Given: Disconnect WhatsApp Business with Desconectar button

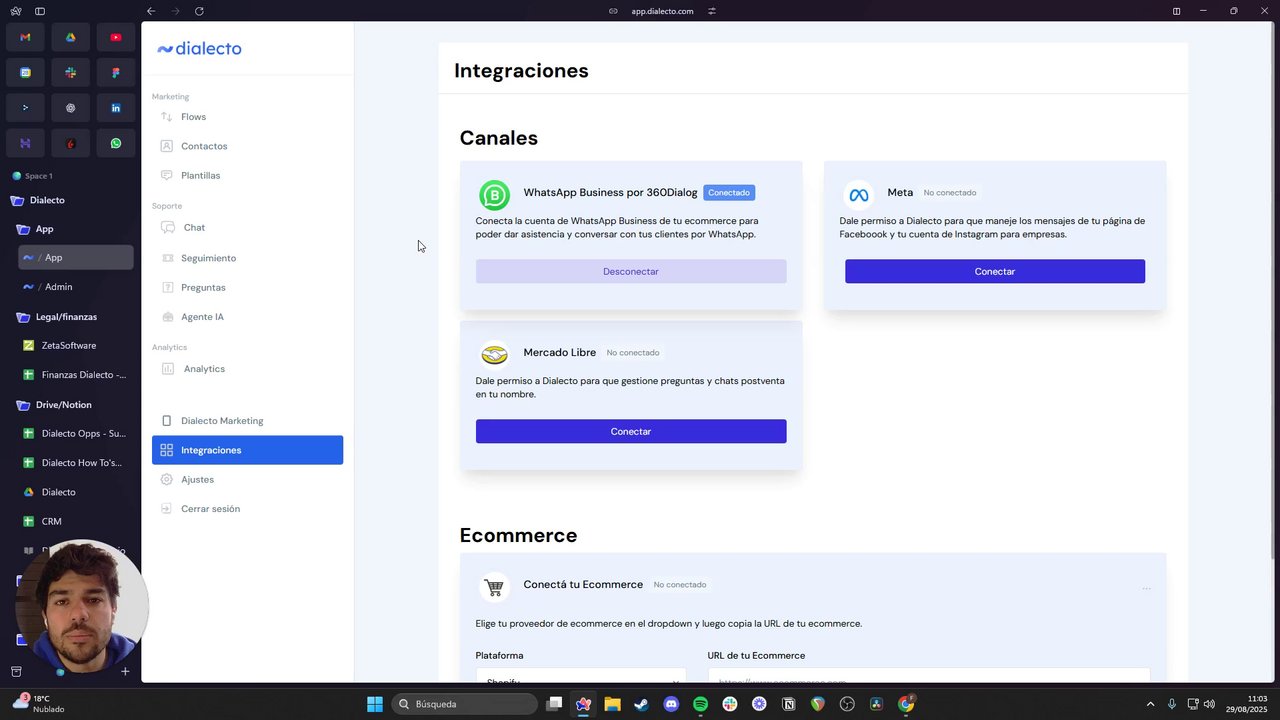Looking at the screenshot, I should (x=631, y=271).
